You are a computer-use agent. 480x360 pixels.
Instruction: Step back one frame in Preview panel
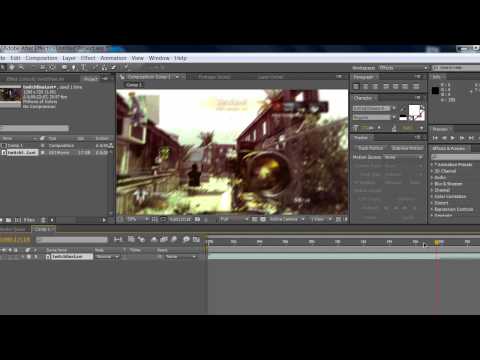(444, 138)
